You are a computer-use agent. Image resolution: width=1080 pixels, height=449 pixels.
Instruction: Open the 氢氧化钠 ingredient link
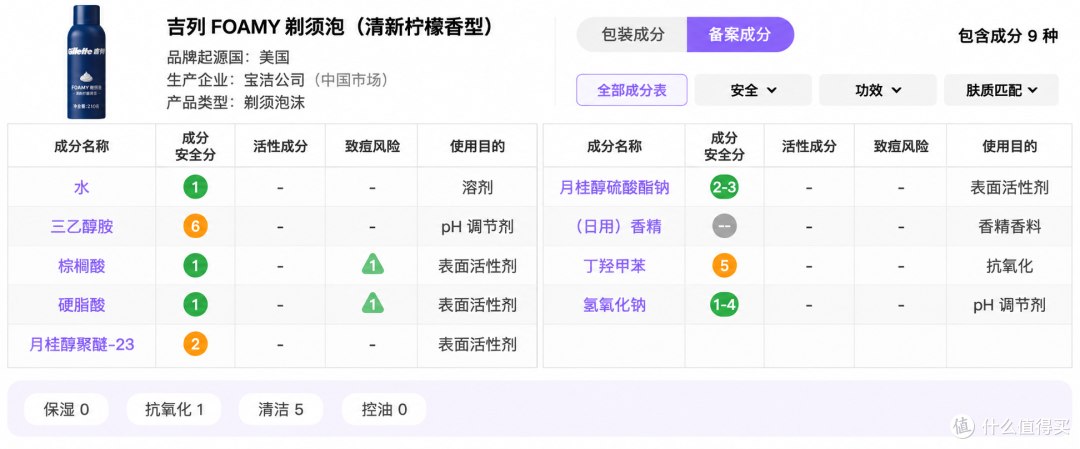tap(614, 304)
